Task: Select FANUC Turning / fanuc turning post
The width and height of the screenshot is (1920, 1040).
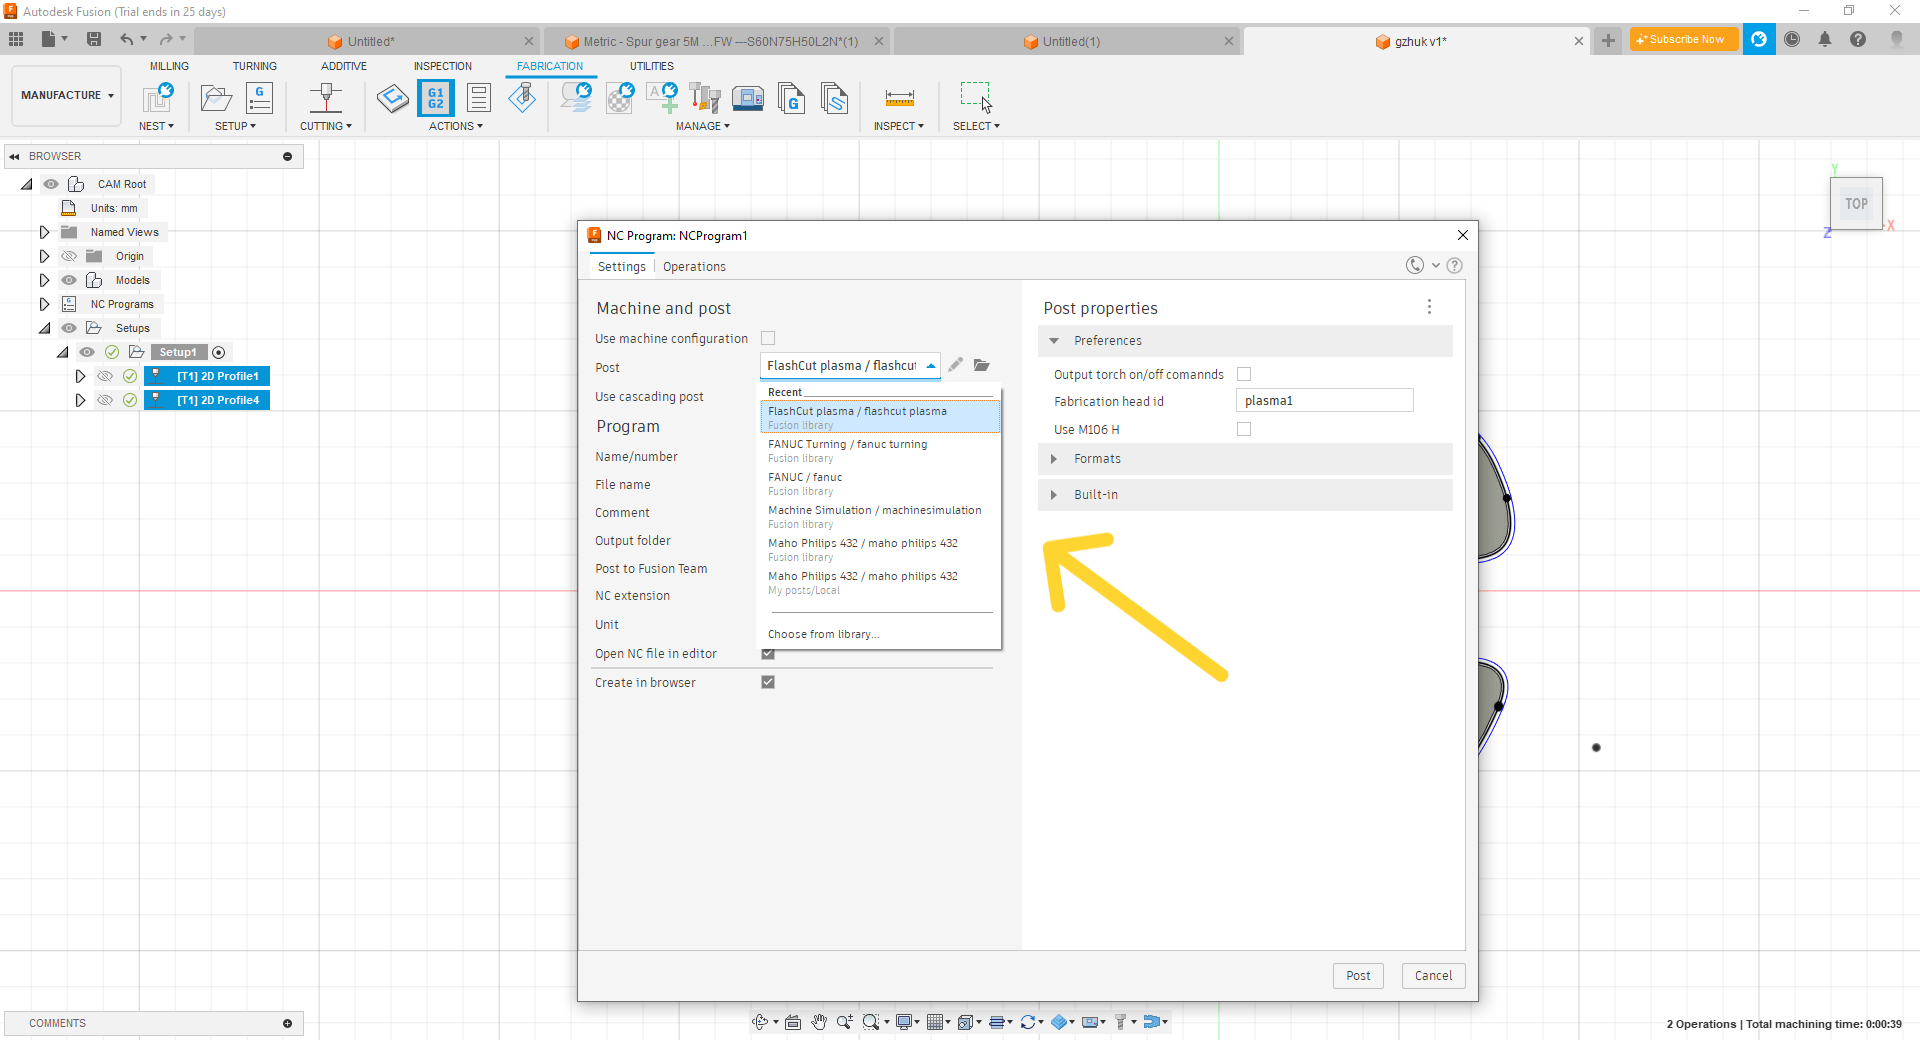Action: click(x=880, y=450)
